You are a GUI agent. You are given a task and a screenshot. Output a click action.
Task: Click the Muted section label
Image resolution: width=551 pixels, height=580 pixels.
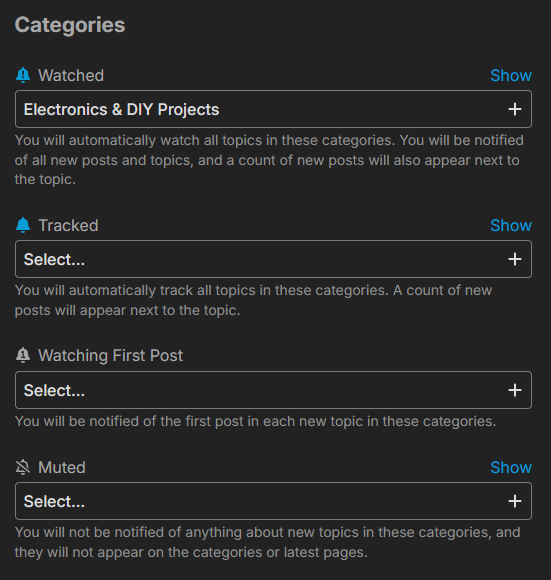[62, 467]
